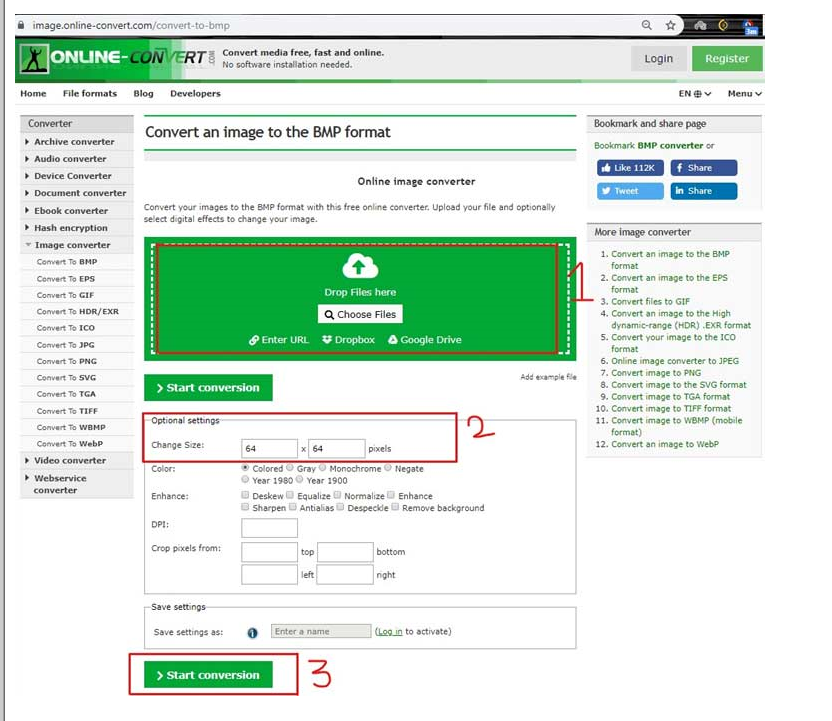
Task: Select the Negate radio button
Action: 388,468
